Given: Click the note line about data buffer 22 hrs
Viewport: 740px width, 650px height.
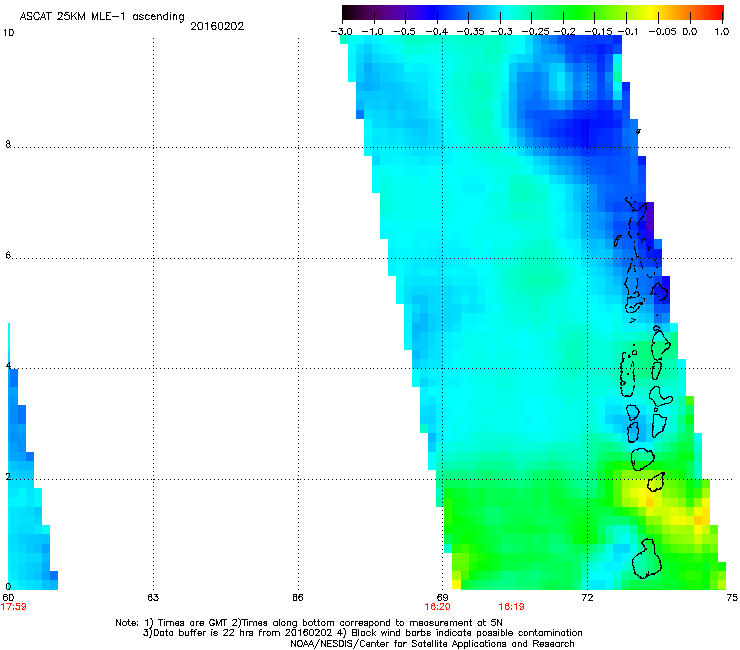Looking at the screenshot, I should click(x=362, y=633).
